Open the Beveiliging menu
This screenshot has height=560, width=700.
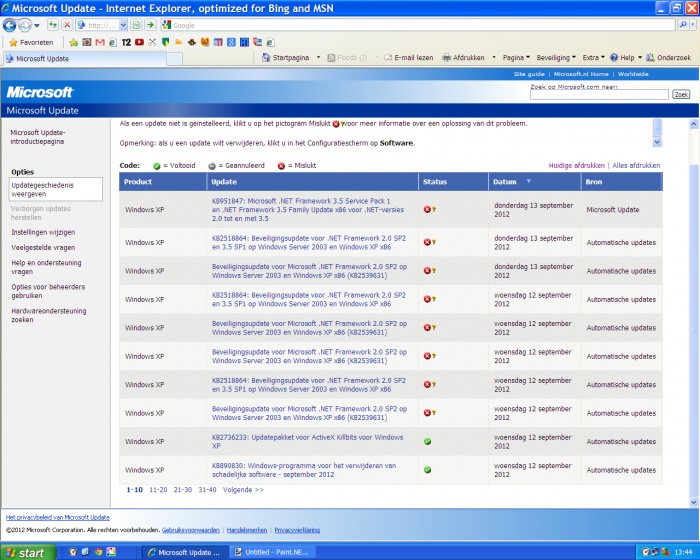556,58
